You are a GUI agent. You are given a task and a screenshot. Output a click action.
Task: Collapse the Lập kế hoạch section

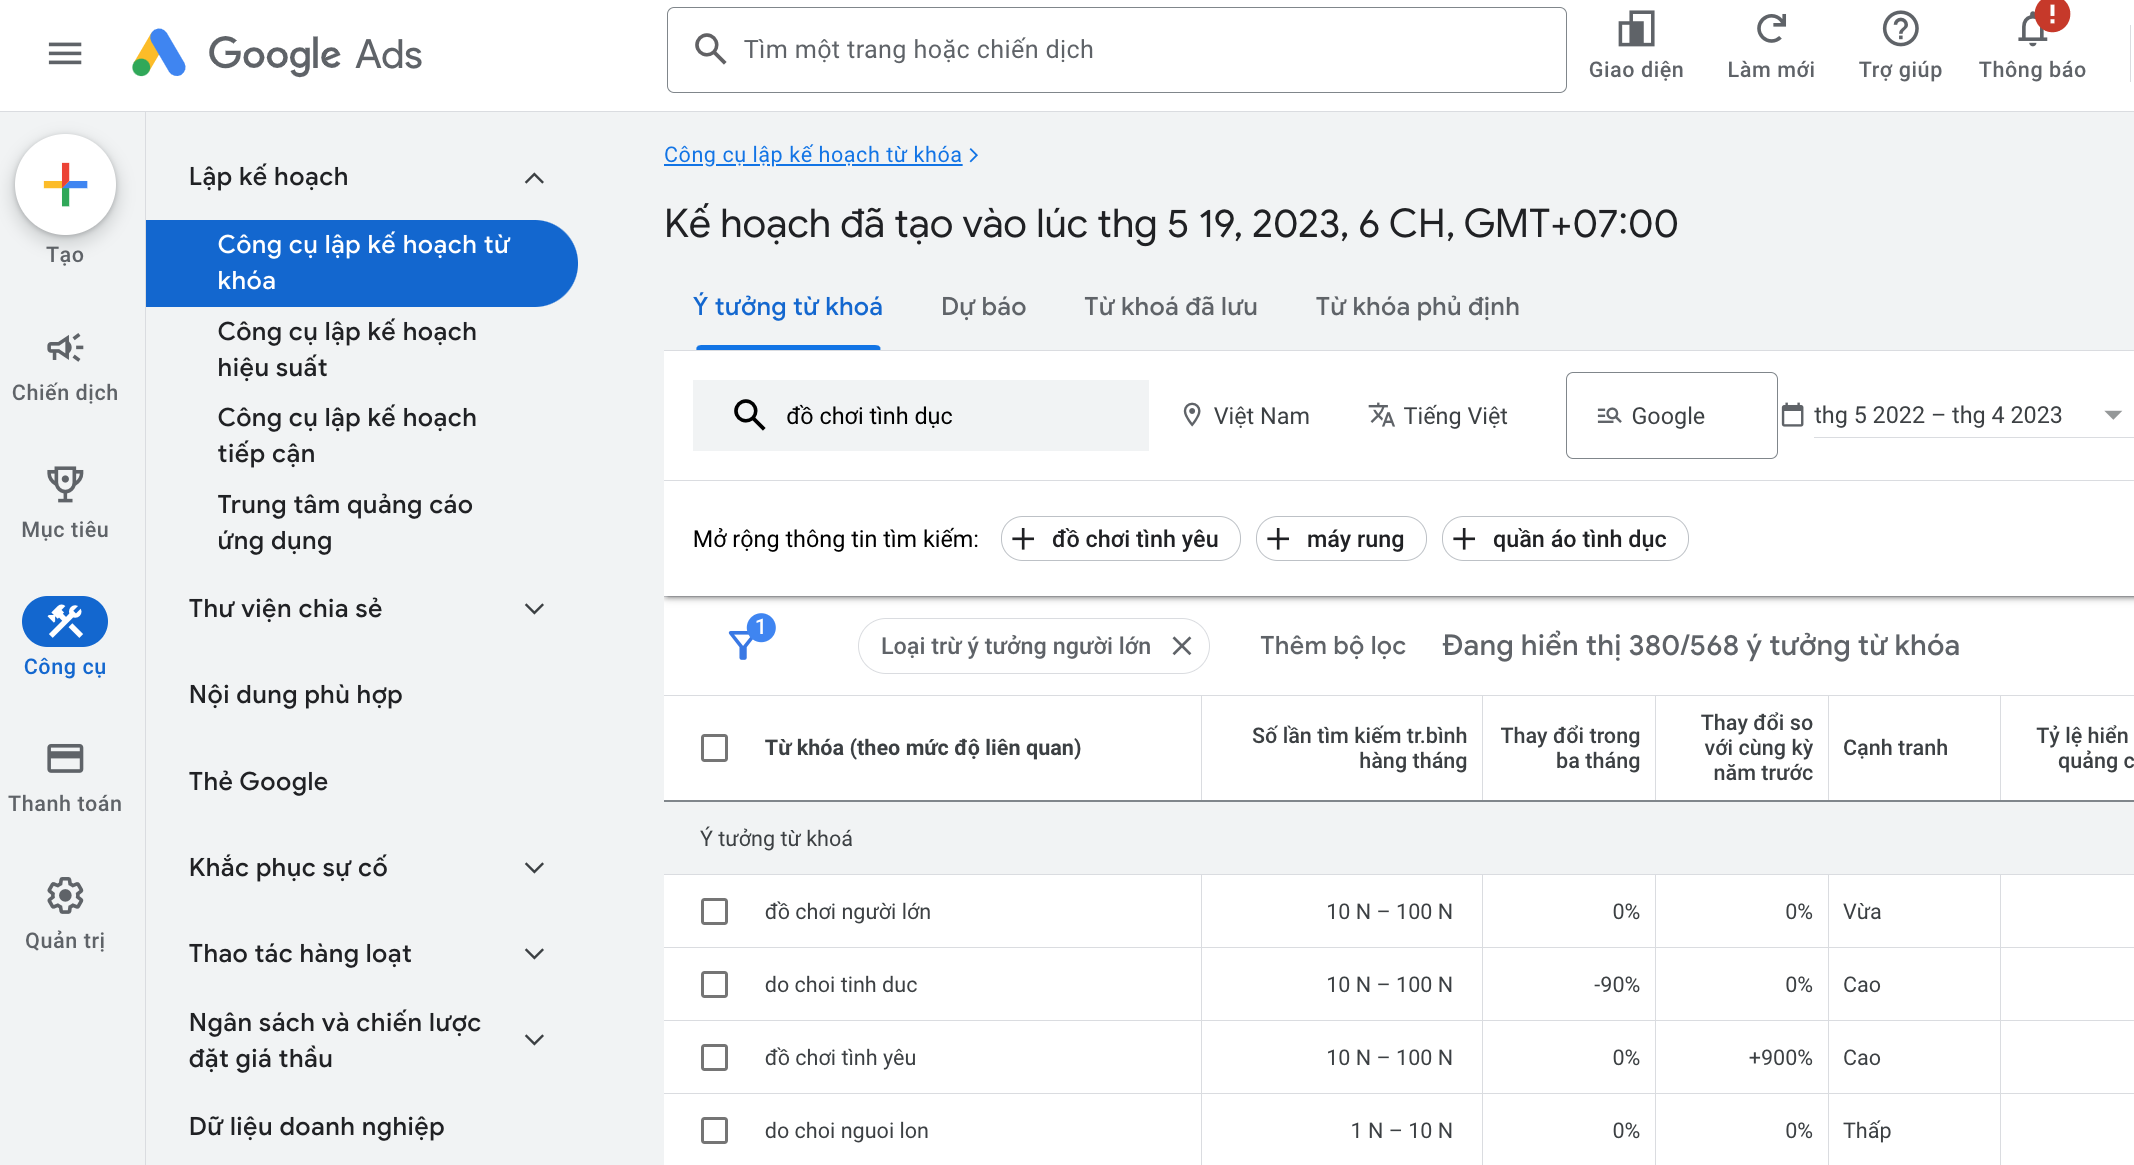click(534, 178)
